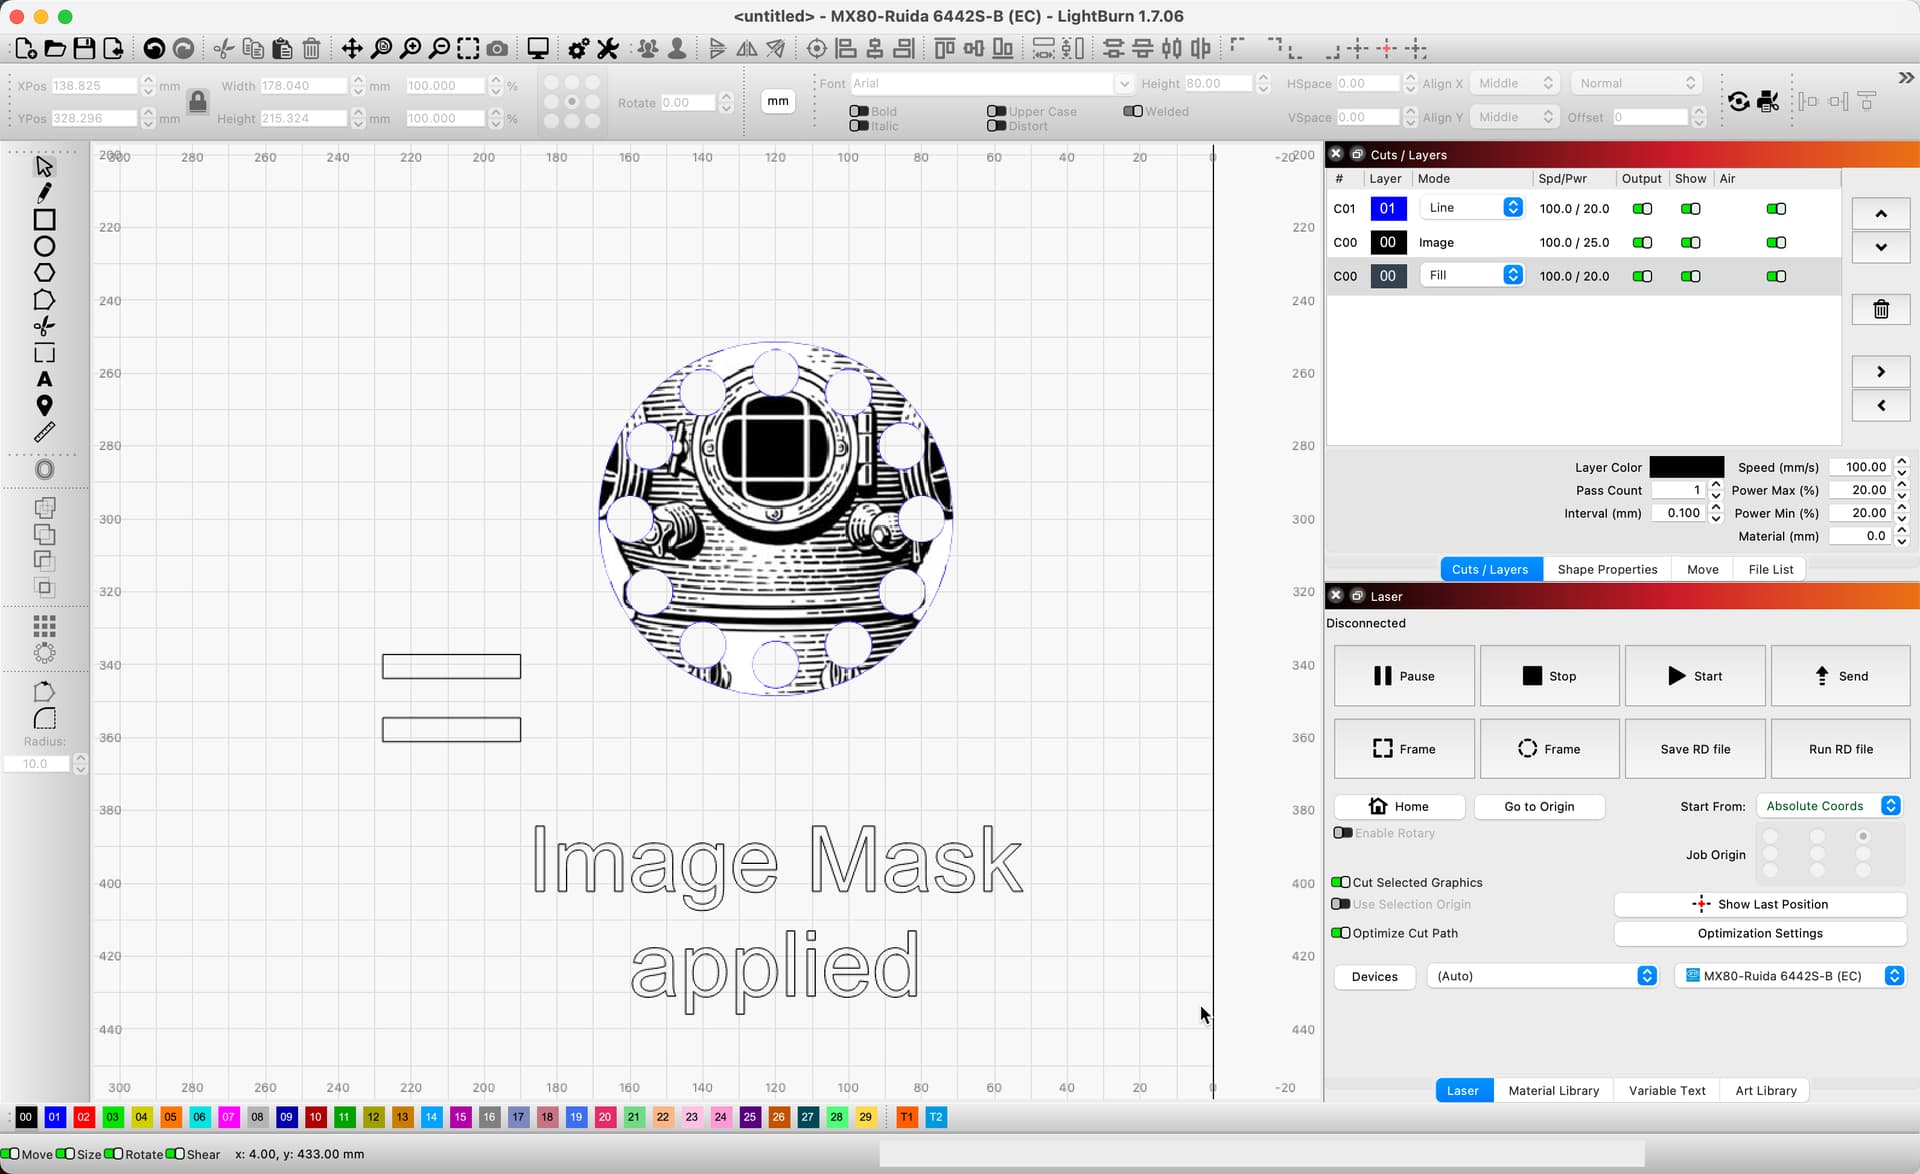The image size is (1920, 1174).
Task: Delete layer with Cuts panel trash icon
Action: pyautogui.click(x=1880, y=309)
